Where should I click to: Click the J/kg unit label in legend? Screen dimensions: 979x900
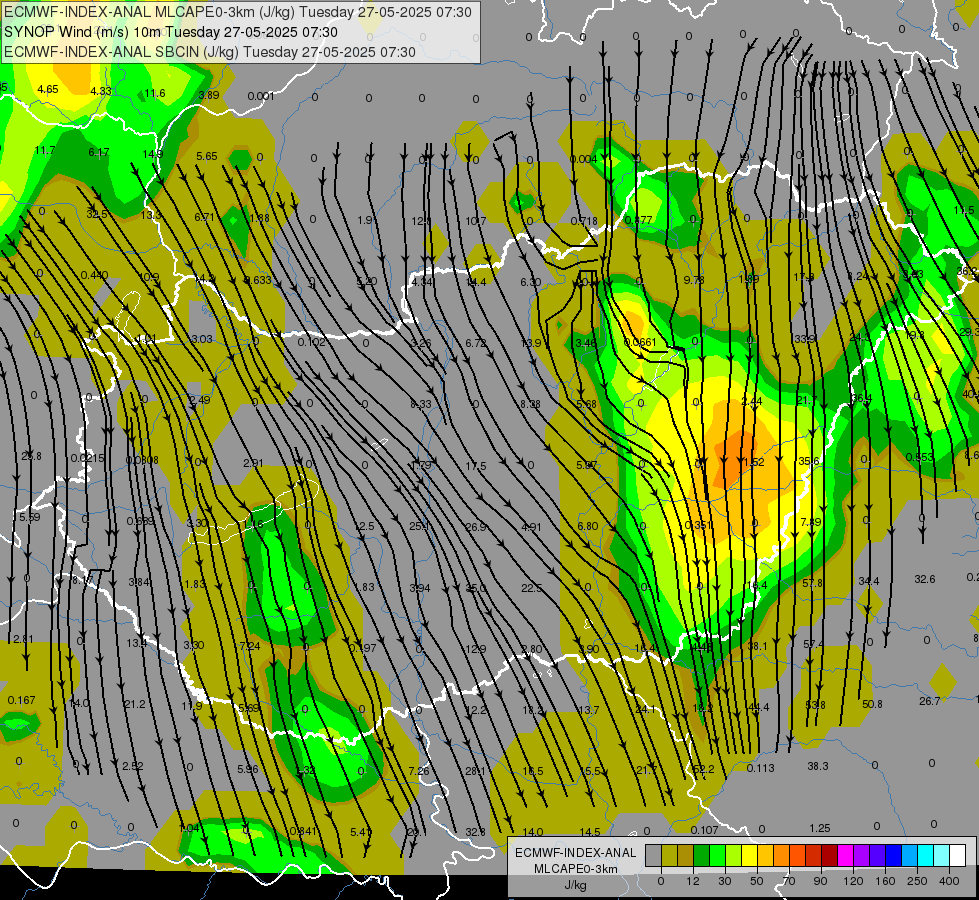pos(575,885)
